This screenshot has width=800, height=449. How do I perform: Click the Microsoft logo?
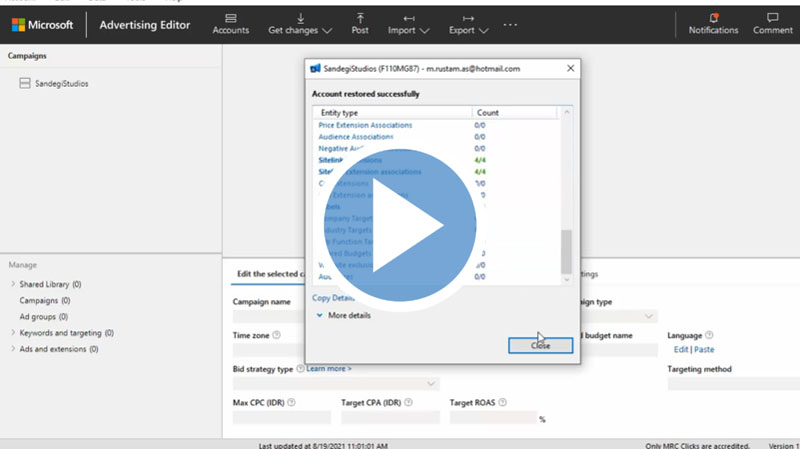tap(42, 24)
